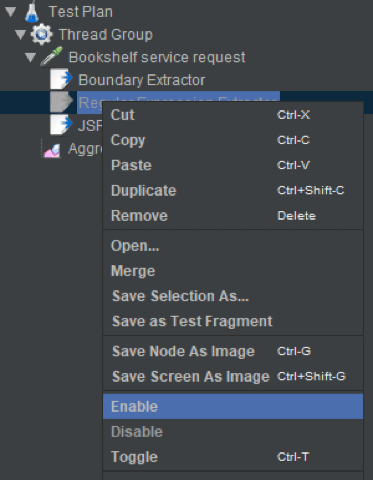This screenshot has width=373, height=480.
Task: Click the Thread Group gear icon
Action: [42, 34]
